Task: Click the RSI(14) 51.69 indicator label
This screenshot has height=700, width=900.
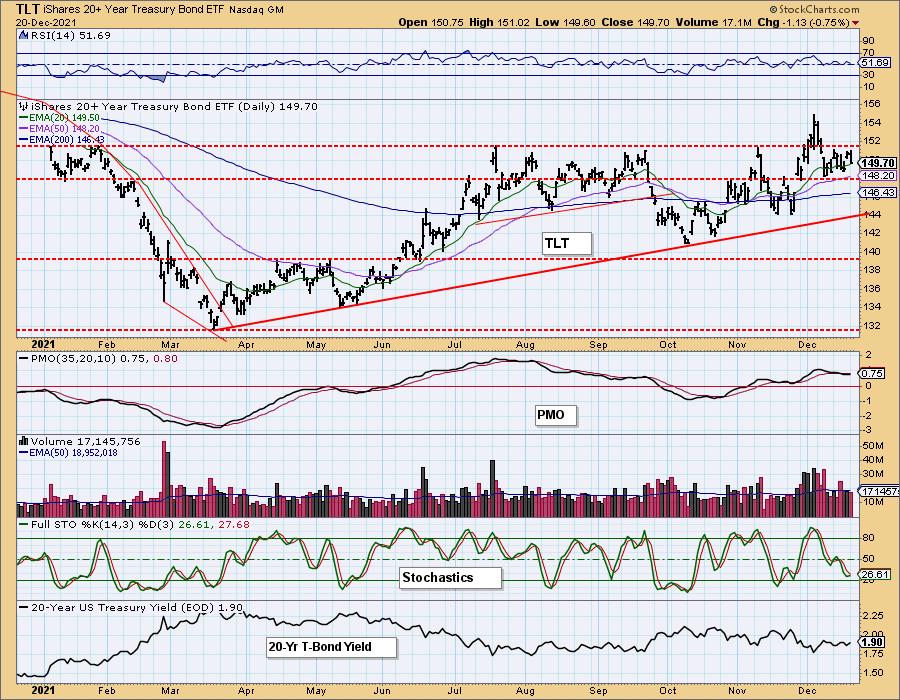Action: [x=70, y=35]
